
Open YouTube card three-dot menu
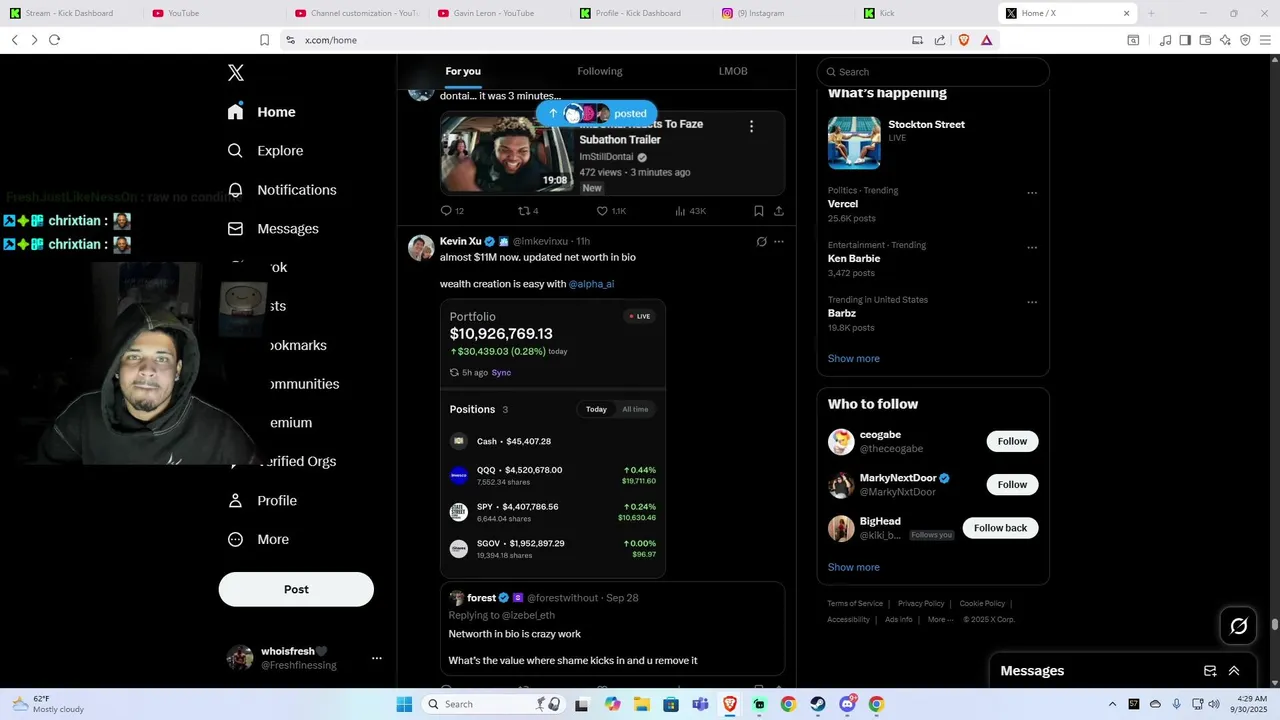click(751, 126)
